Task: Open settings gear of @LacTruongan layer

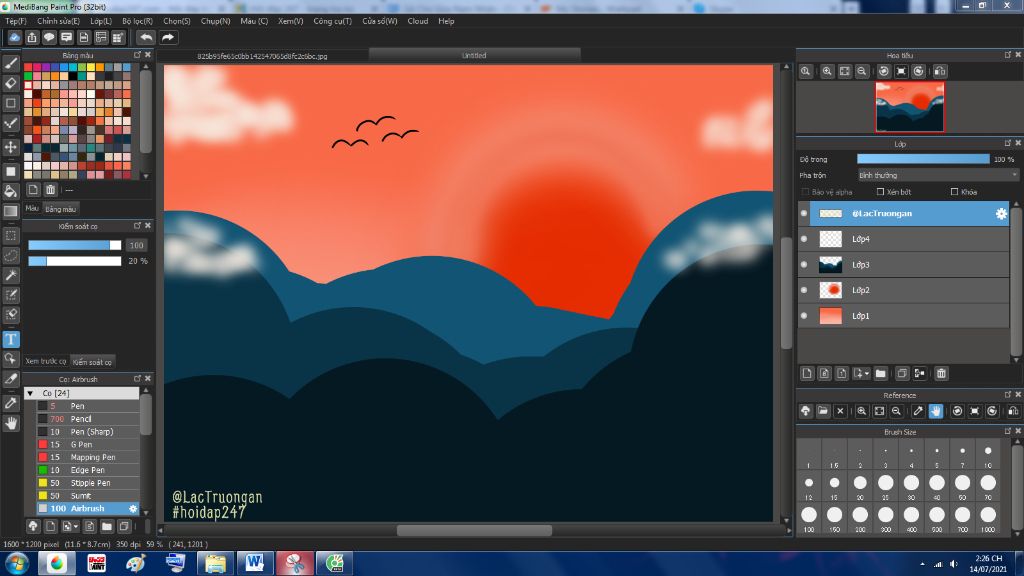Action: [1001, 214]
